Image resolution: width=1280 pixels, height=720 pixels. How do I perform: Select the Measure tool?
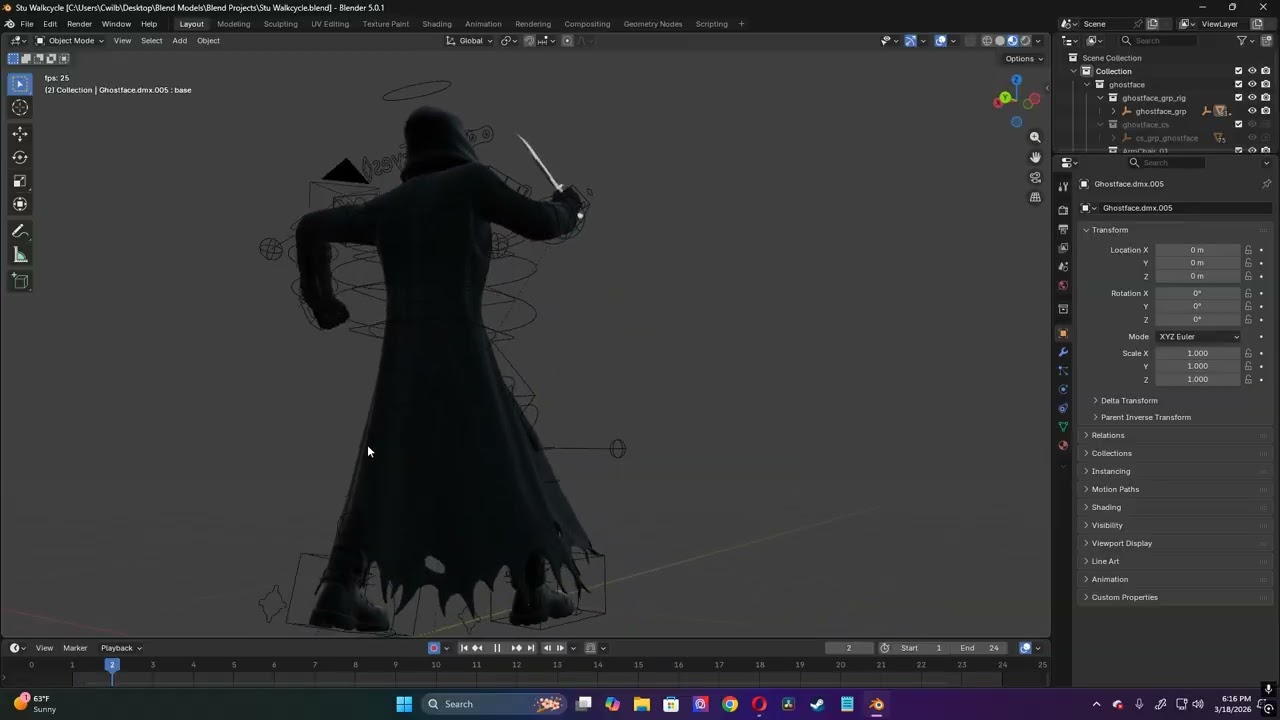click(20, 256)
